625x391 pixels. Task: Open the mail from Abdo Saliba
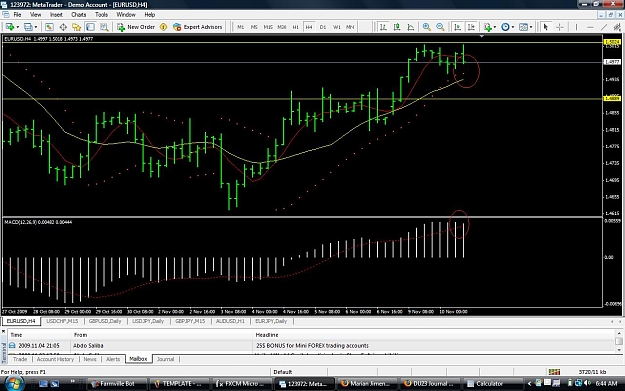point(313,346)
